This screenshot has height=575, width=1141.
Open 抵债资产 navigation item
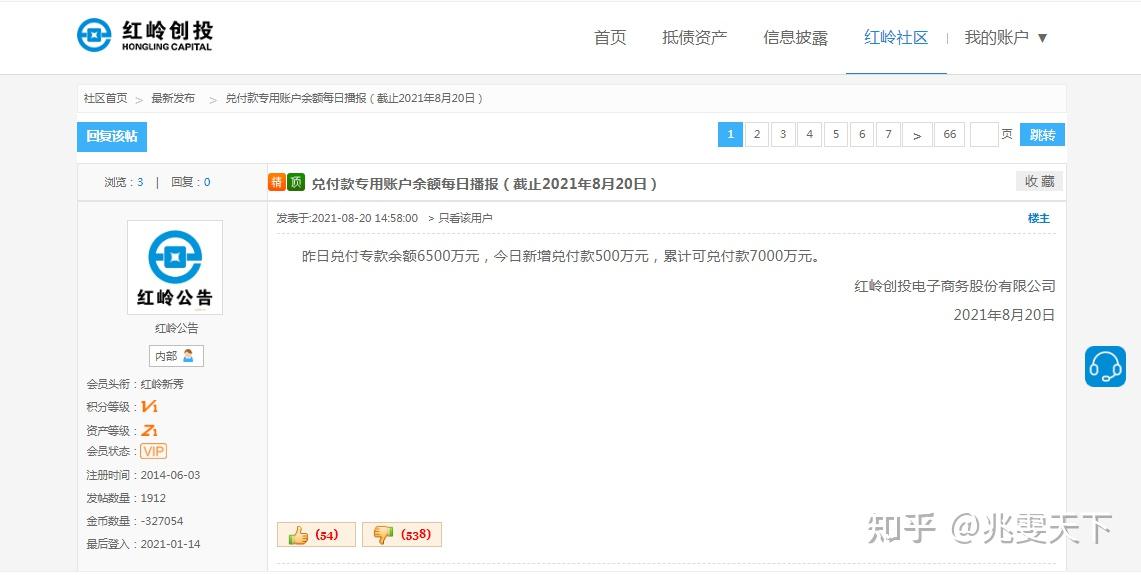694,38
